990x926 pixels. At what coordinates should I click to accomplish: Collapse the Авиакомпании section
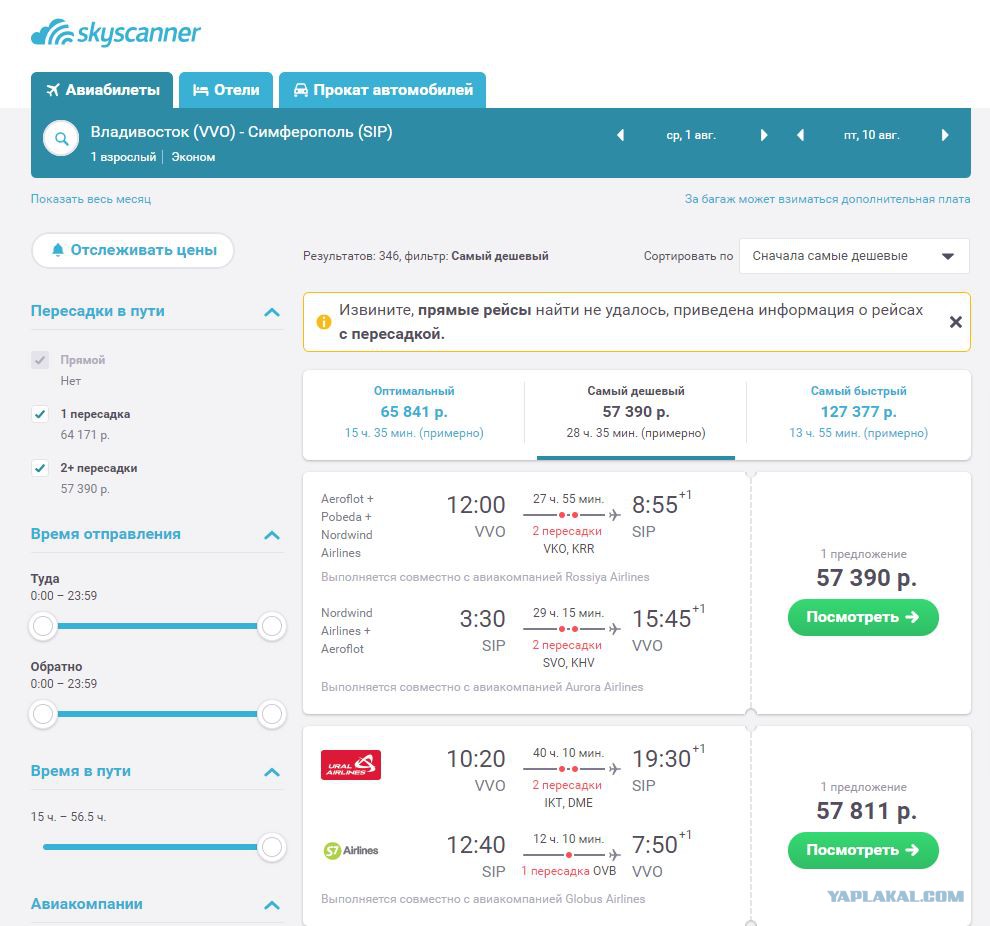click(271, 905)
